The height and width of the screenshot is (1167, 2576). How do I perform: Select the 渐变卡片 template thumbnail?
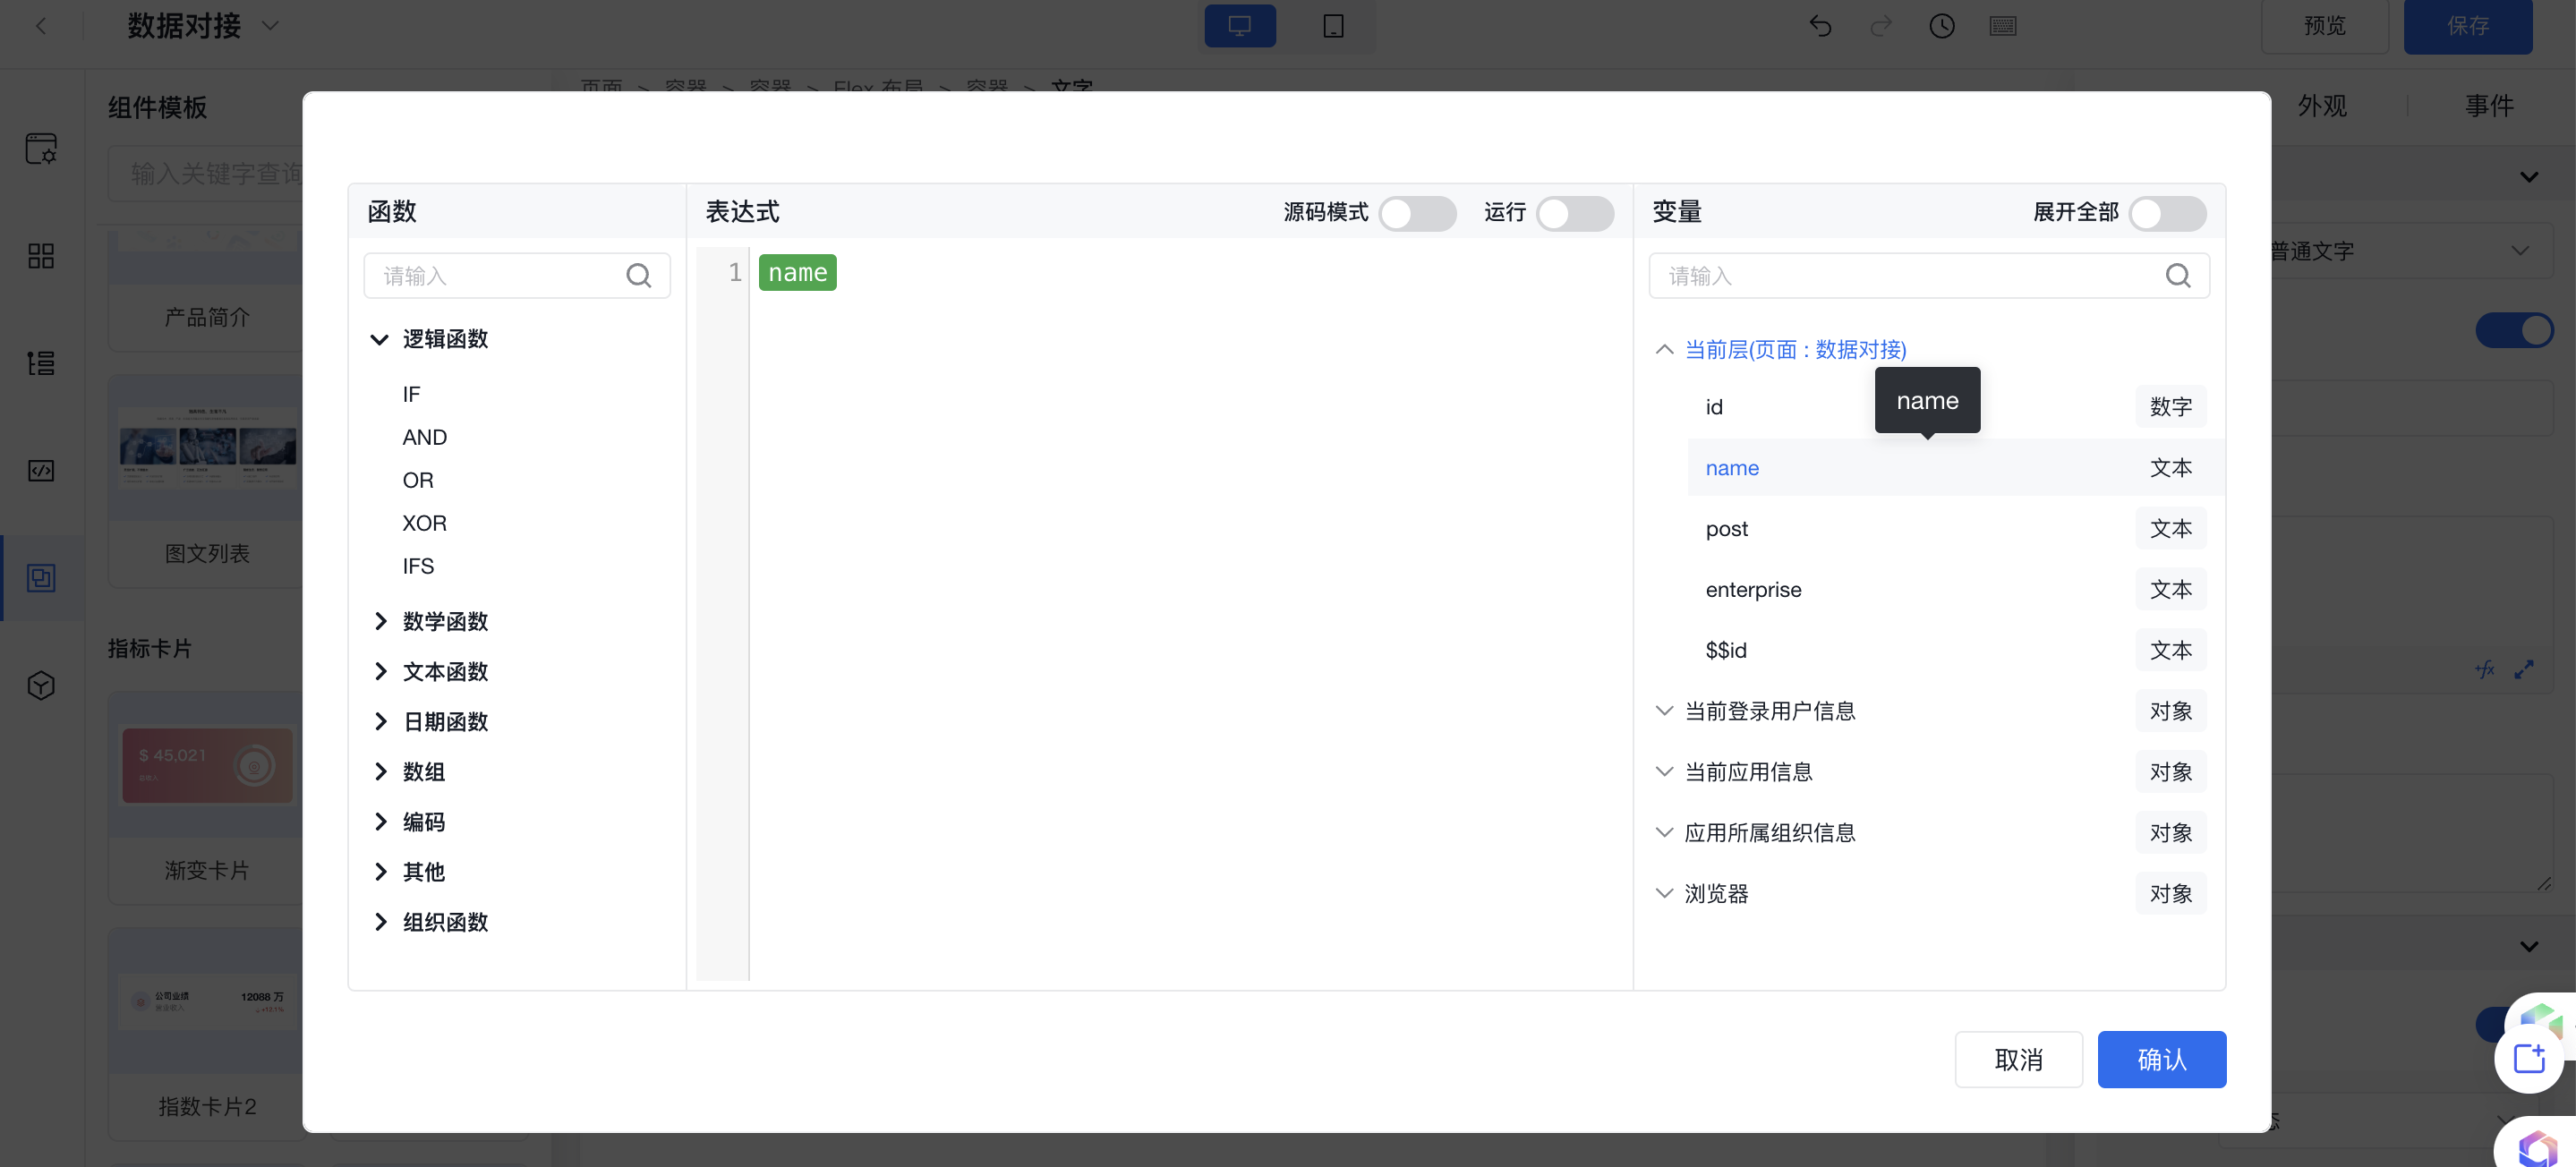coord(207,765)
